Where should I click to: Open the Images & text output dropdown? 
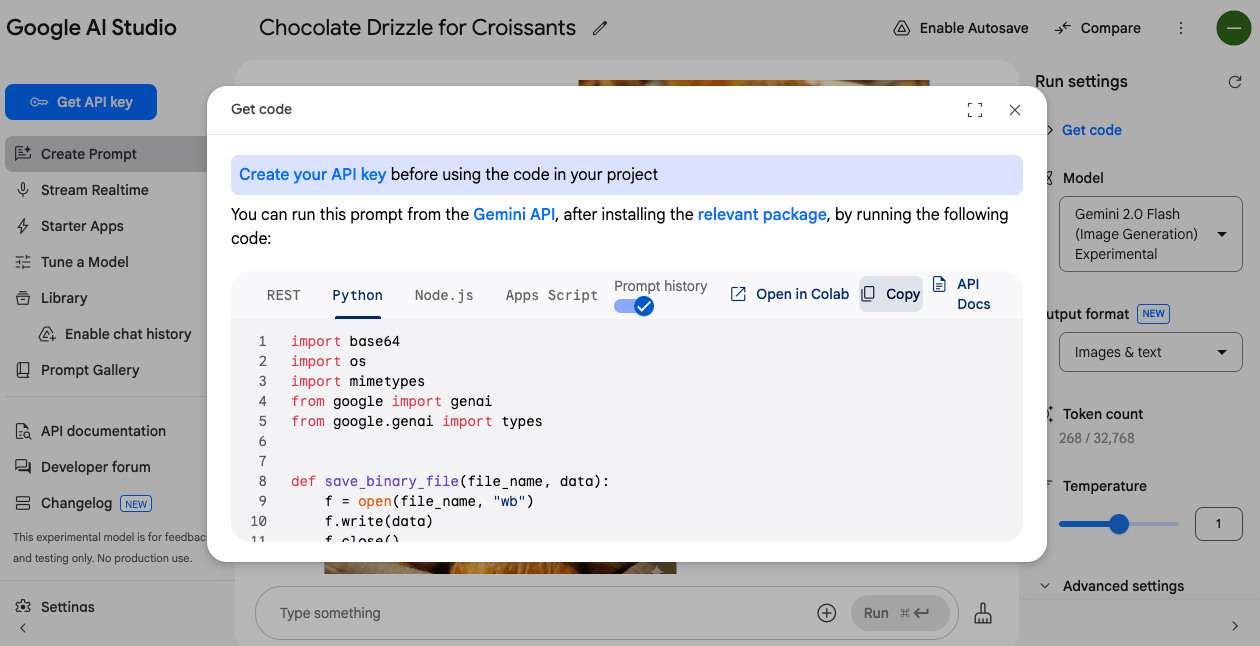pyautogui.click(x=1150, y=352)
